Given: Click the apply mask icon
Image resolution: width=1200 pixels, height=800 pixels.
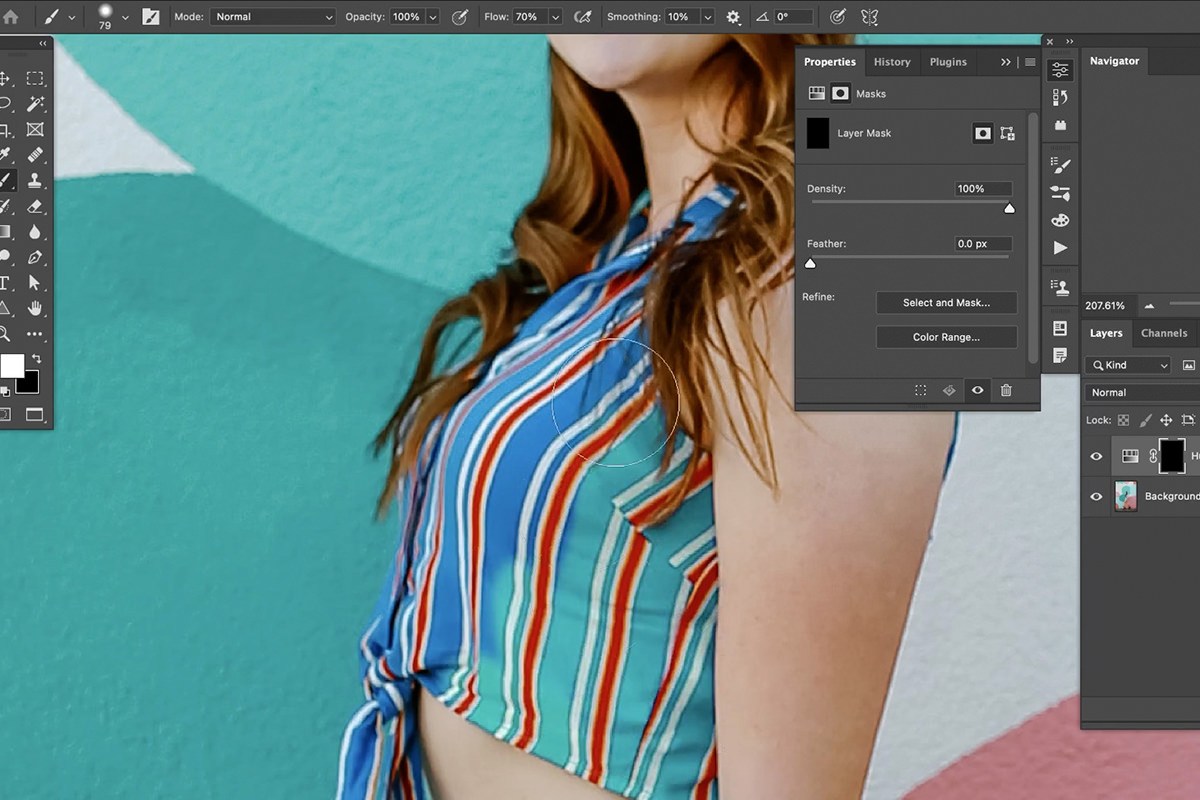Looking at the screenshot, I should click(949, 391).
